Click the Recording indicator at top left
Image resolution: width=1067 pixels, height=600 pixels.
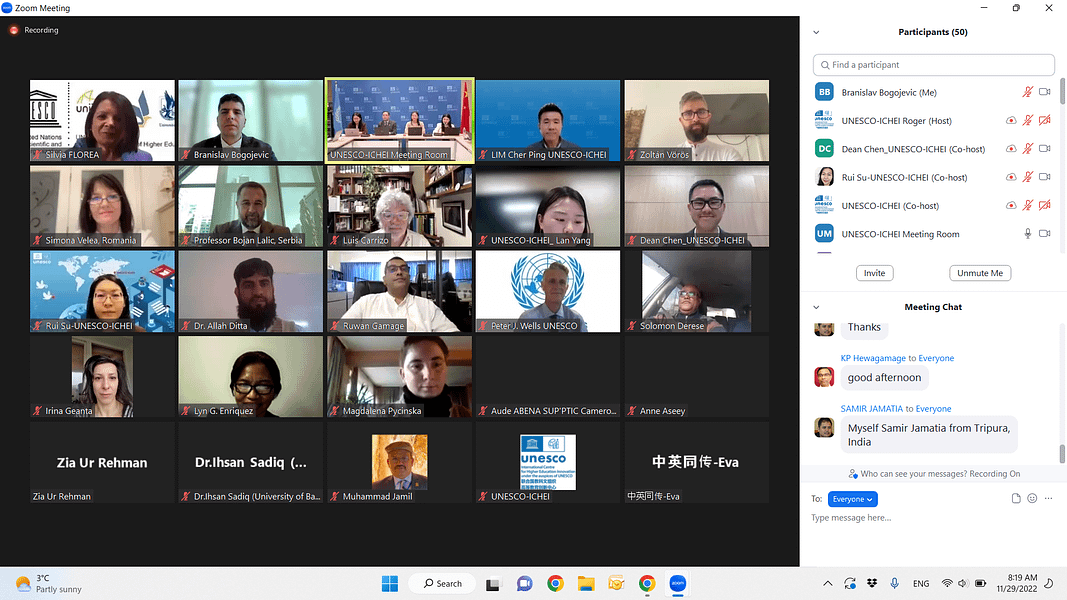tap(35, 30)
